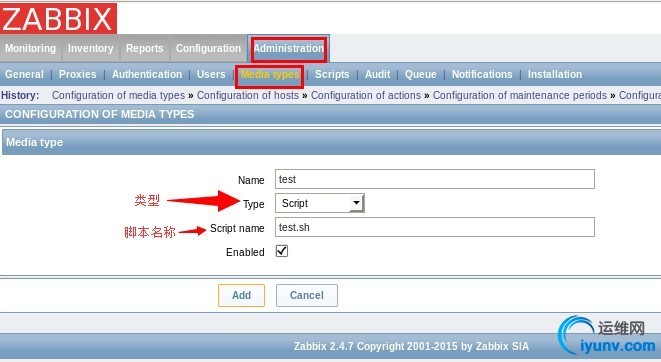Image resolution: width=661 pixels, height=362 pixels.
Task: Go to Users submenu
Action: point(211,74)
